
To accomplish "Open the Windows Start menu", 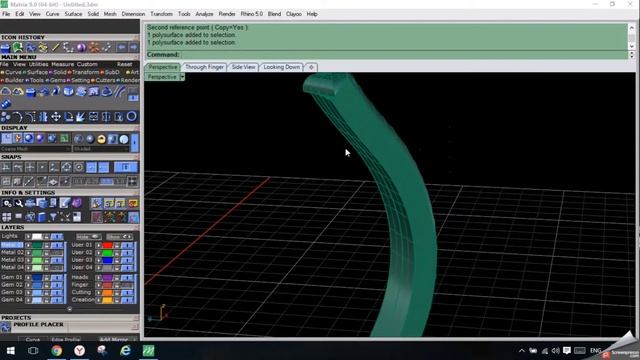I will [11, 351].
